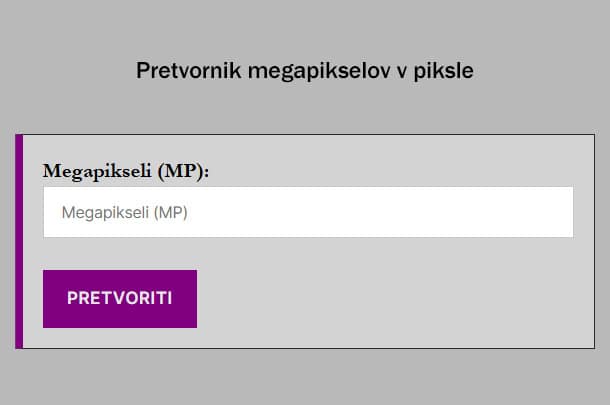610x405 pixels.
Task: Click the word "piksle" in the title
Action: 446,71
